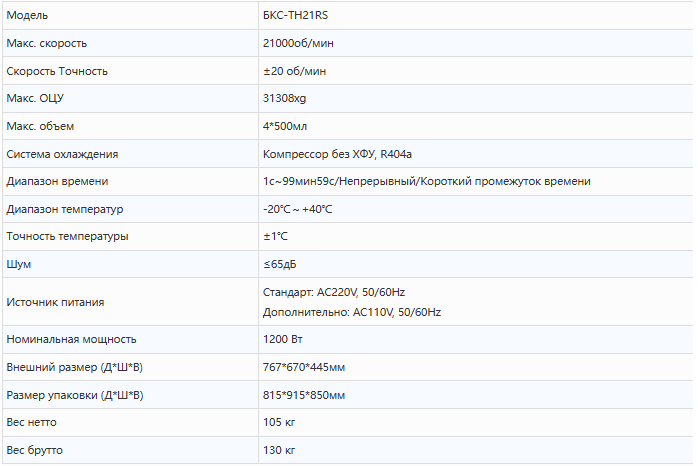Viewport: 698px width, 466px height.
Task: Select Компрессор без ХФУ, R404a text
Action: coord(337,154)
